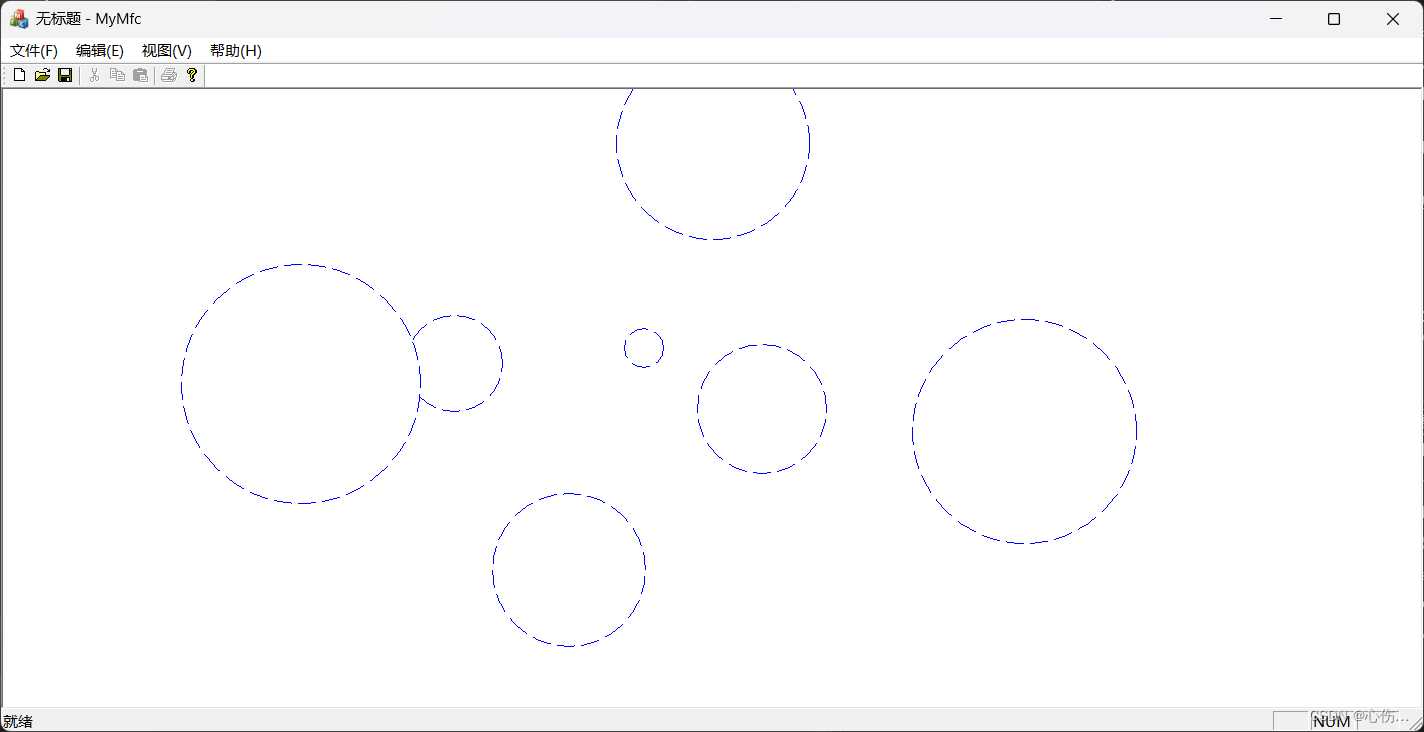Click the Copy toolbar icon
The width and height of the screenshot is (1424, 732).
(117, 75)
